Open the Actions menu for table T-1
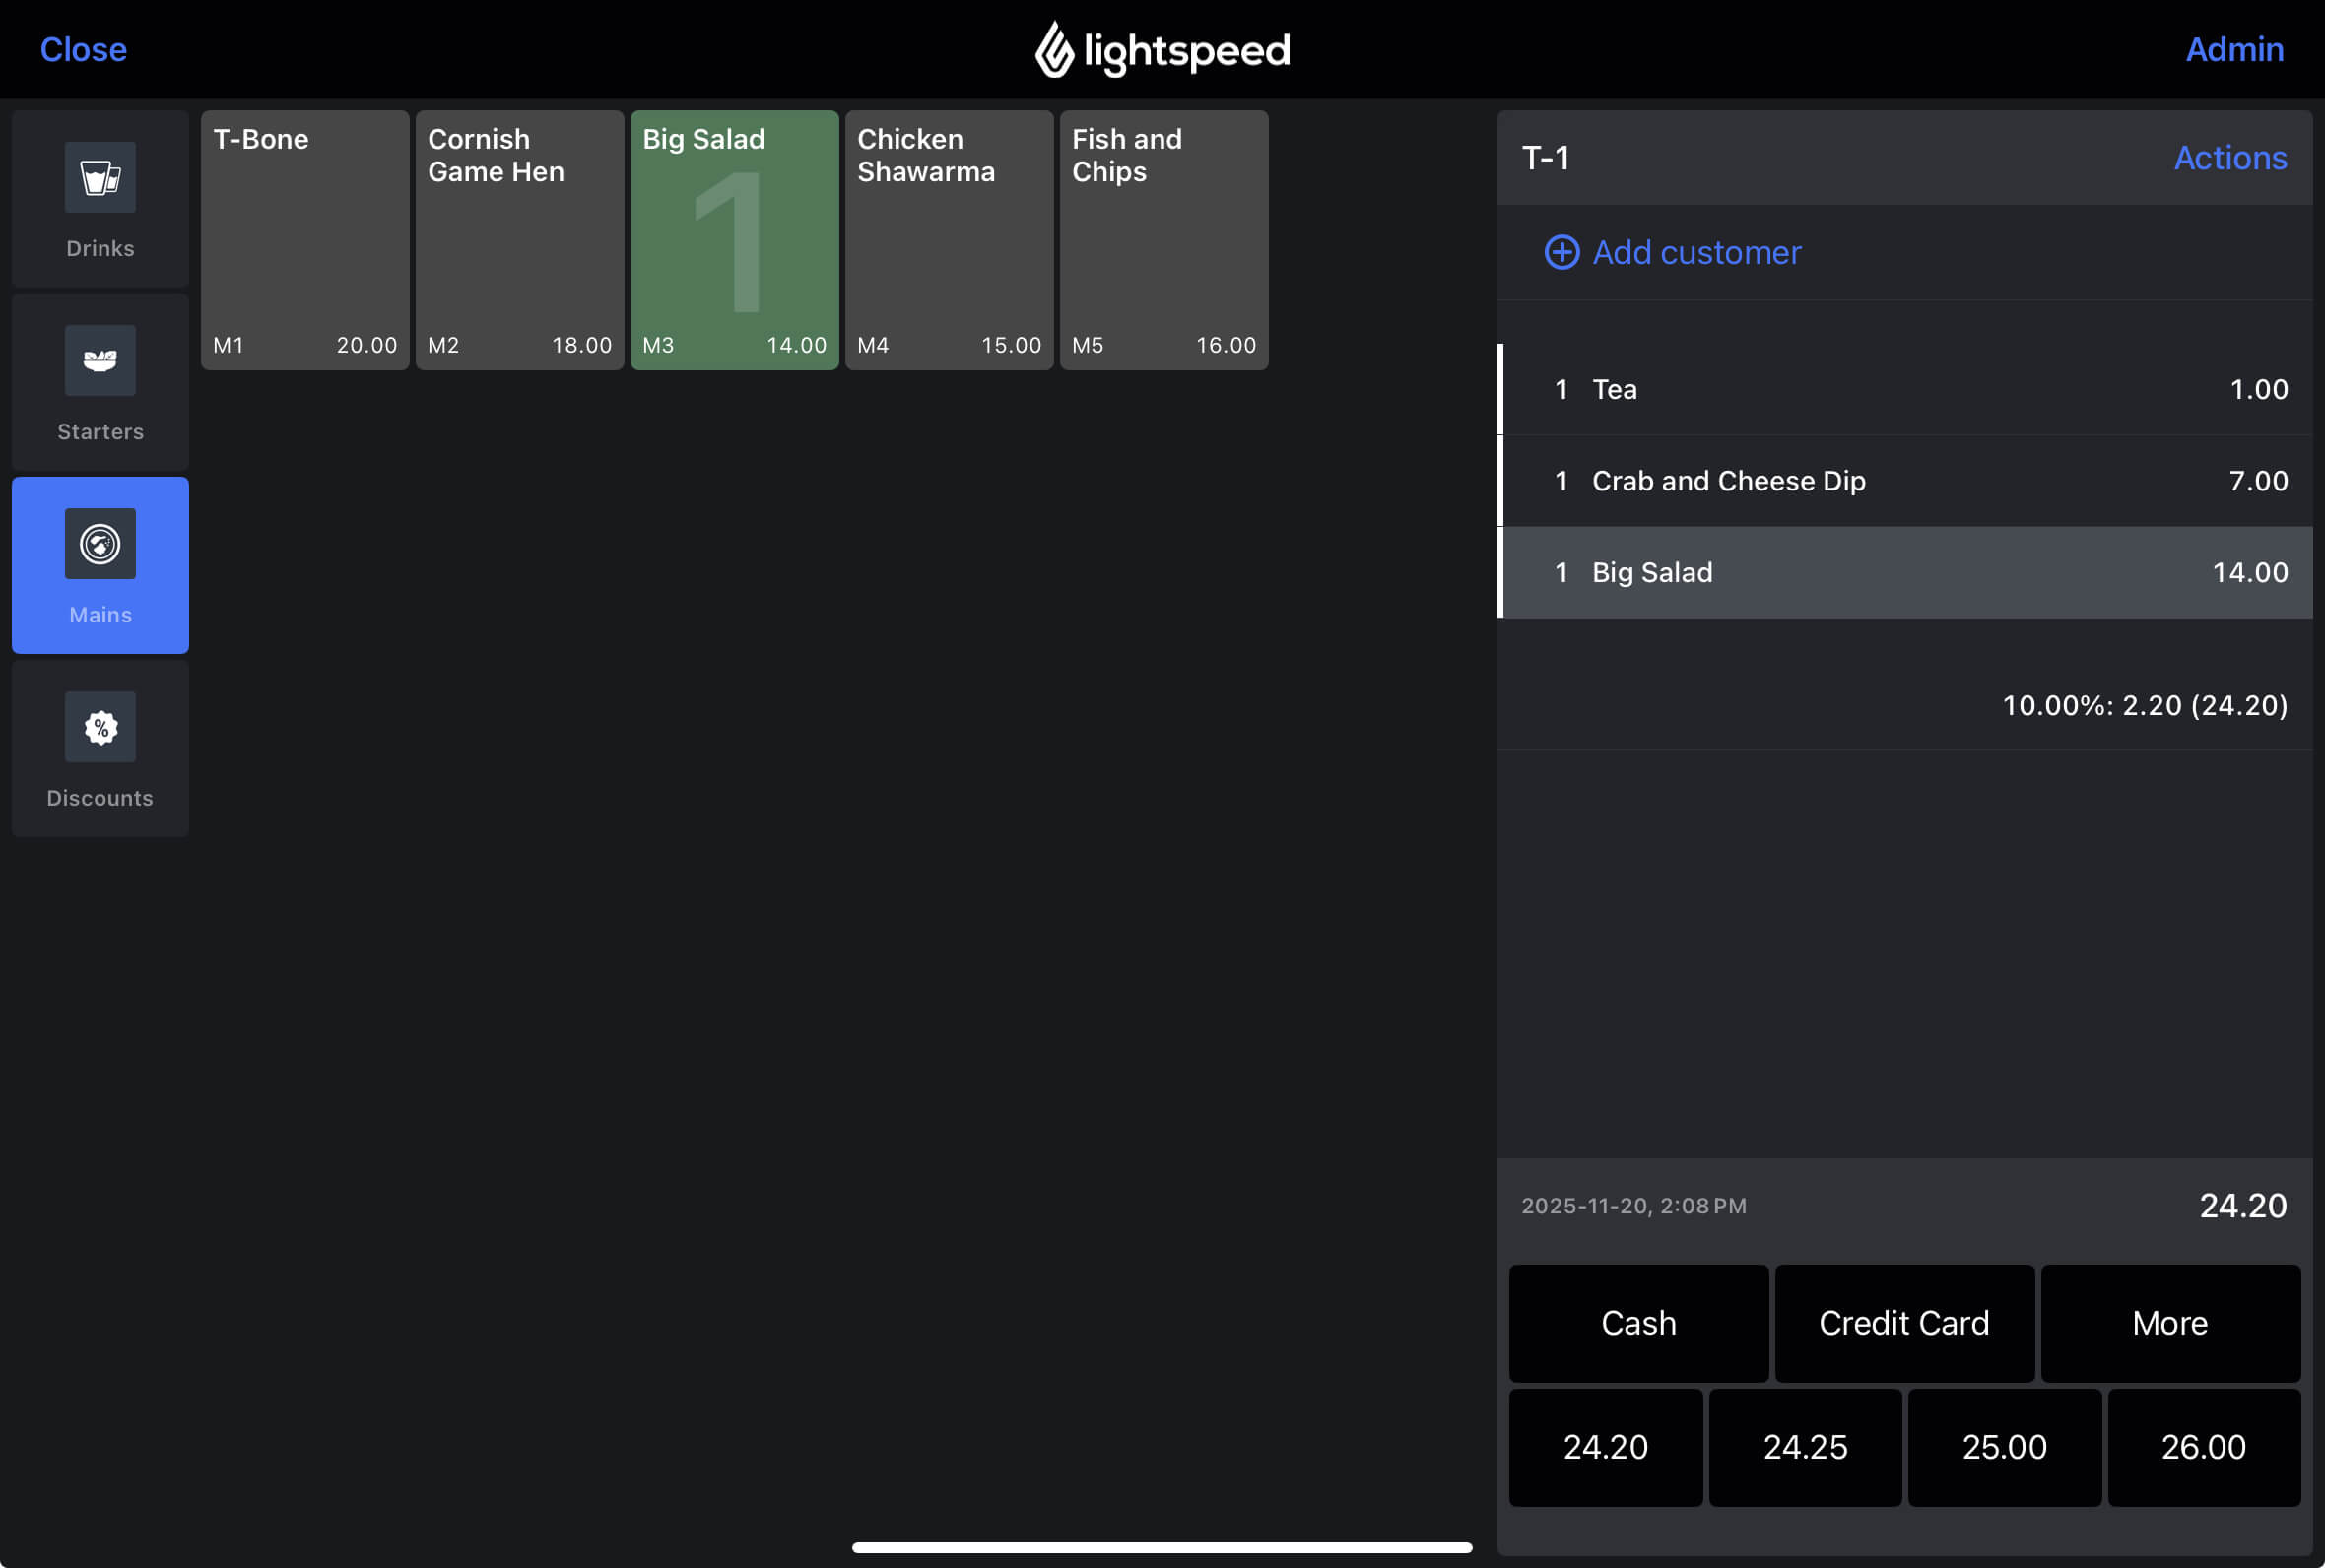 [2230, 157]
